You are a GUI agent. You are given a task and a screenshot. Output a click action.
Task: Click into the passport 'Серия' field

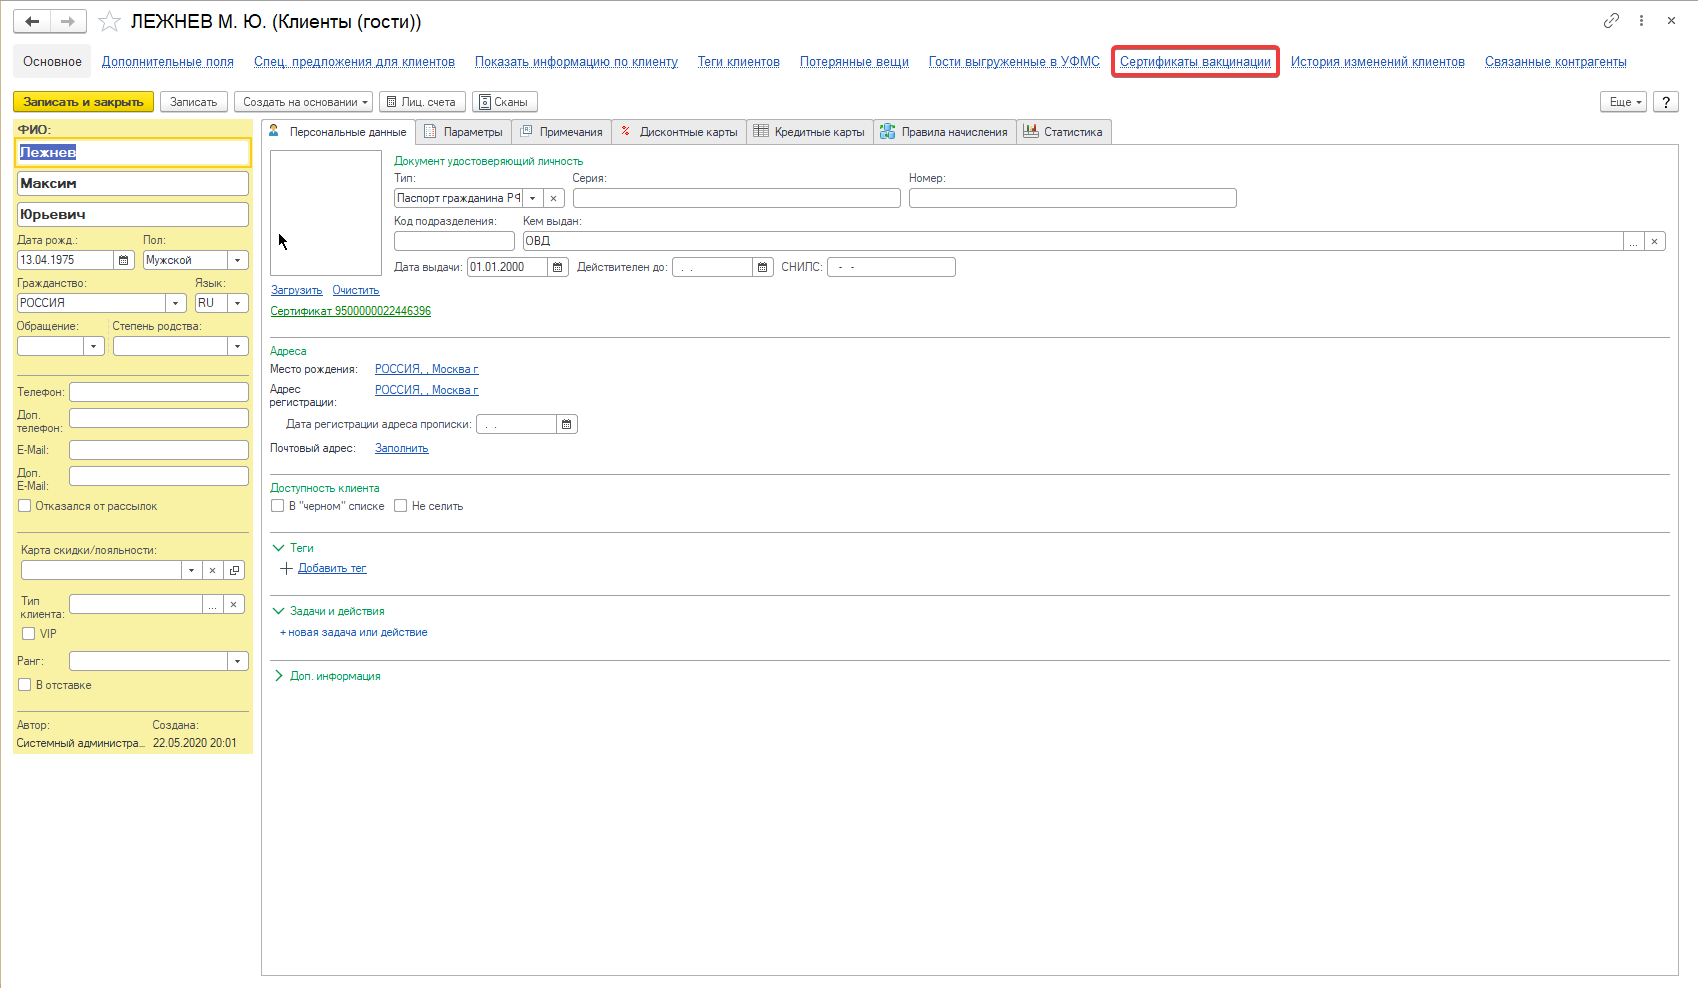pos(737,198)
